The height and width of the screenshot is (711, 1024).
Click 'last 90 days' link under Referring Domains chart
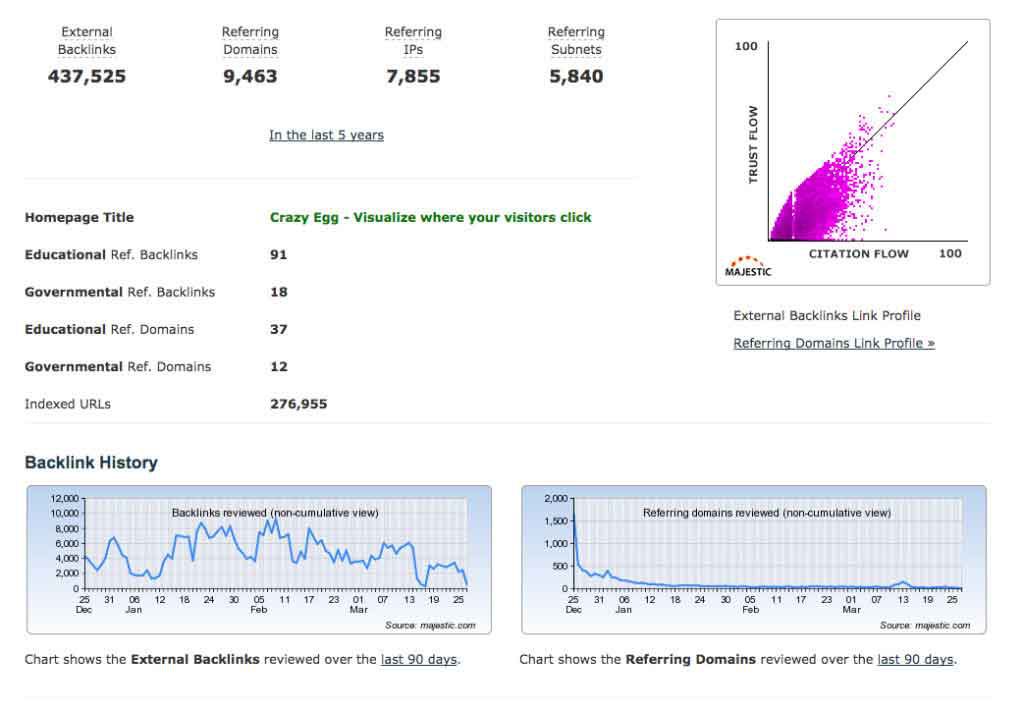click(915, 659)
